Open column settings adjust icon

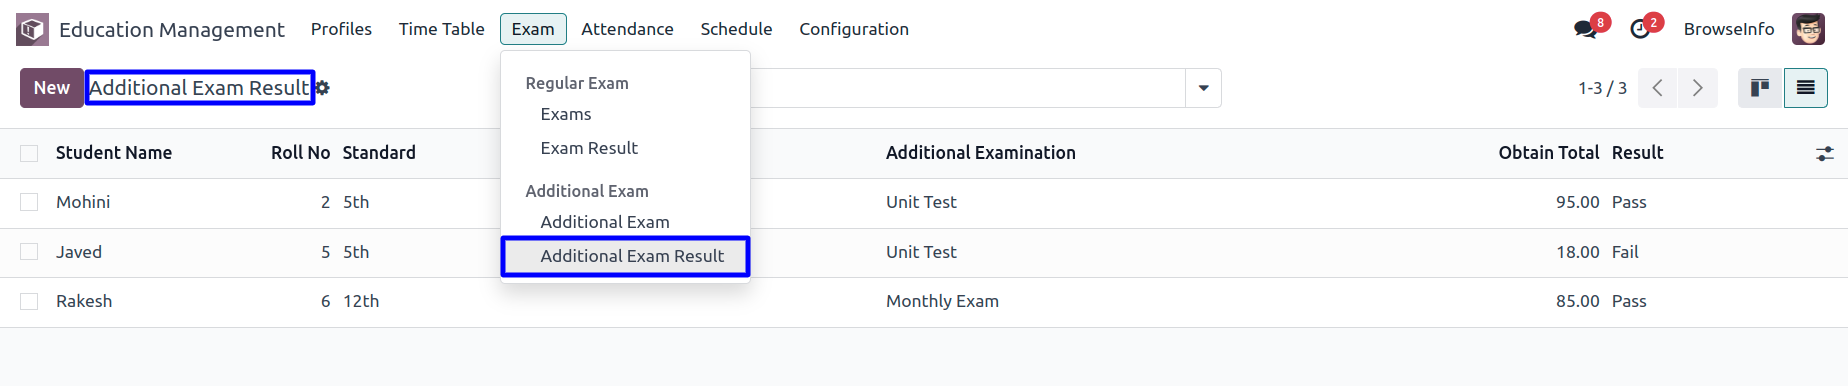click(1825, 153)
